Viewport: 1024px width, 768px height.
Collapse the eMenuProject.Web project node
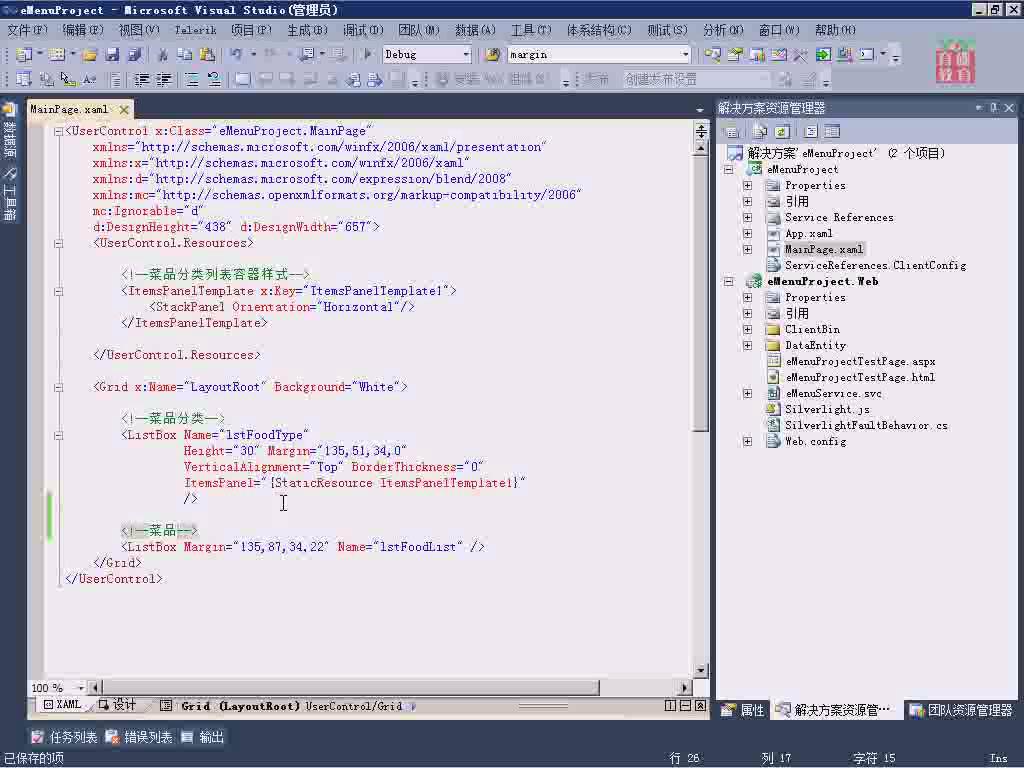(728, 281)
